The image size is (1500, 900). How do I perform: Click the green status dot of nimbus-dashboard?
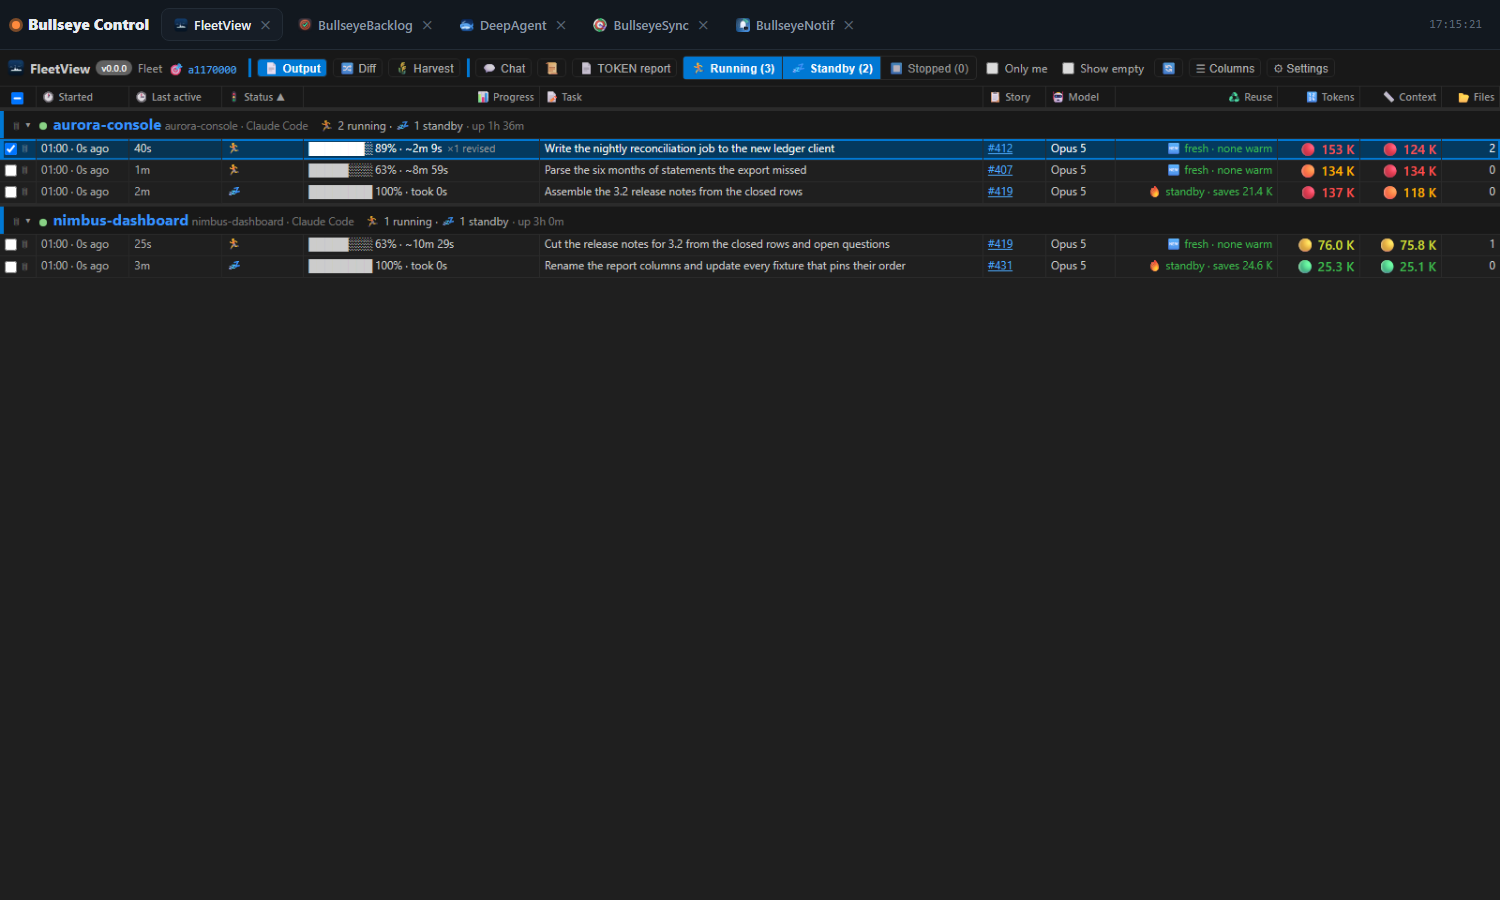tap(43, 222)
